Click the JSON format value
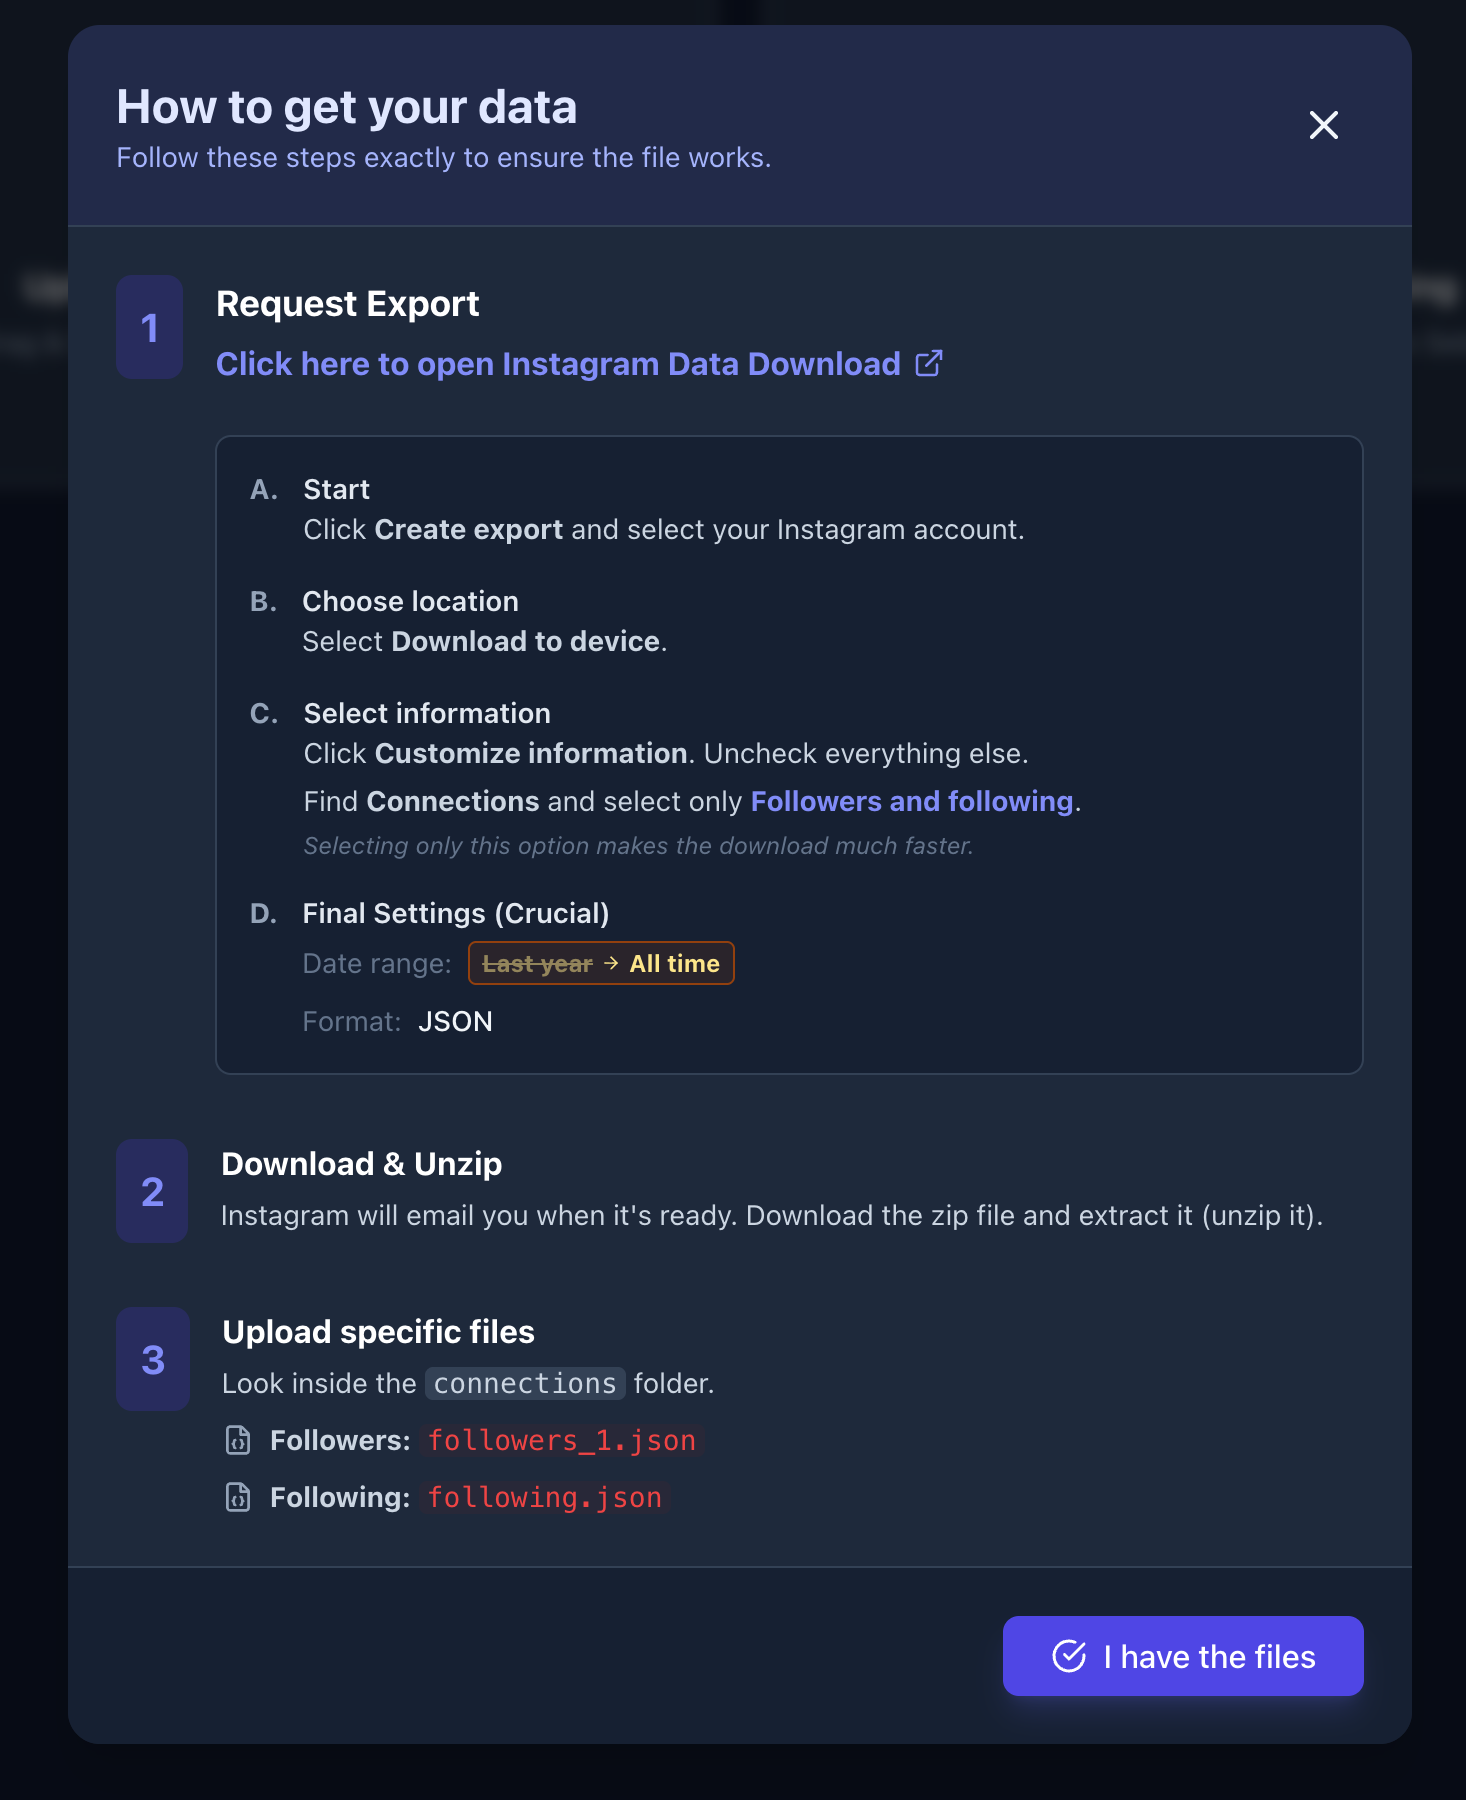Screen dimensions: 1466x1800 tap(455, 1021)
